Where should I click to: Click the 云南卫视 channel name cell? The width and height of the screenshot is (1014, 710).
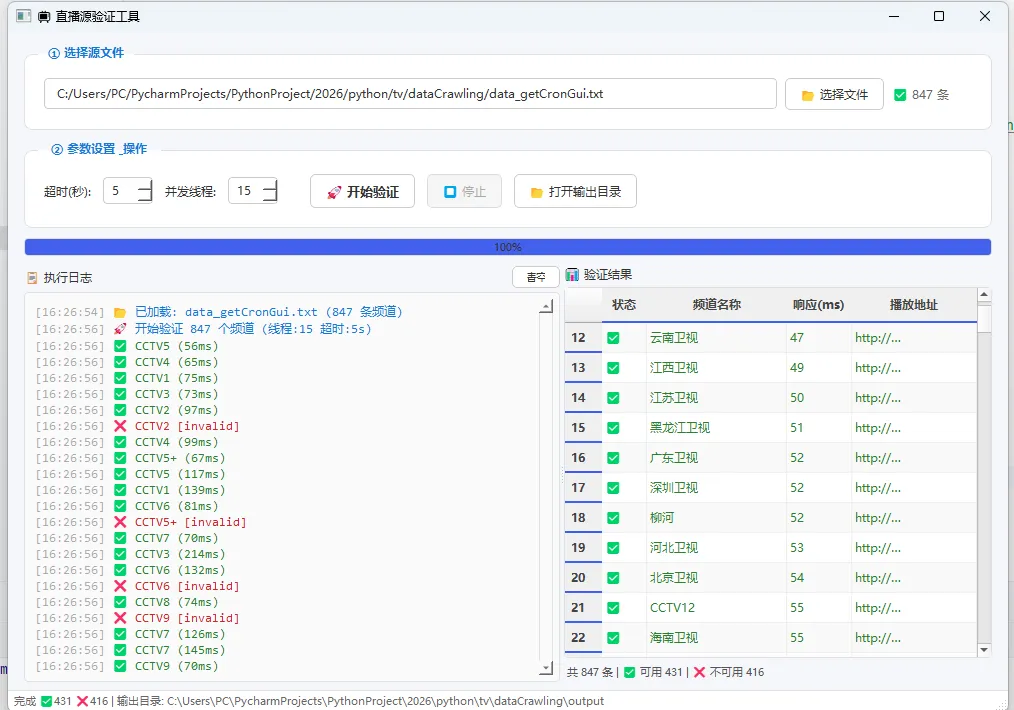[716, 338]
